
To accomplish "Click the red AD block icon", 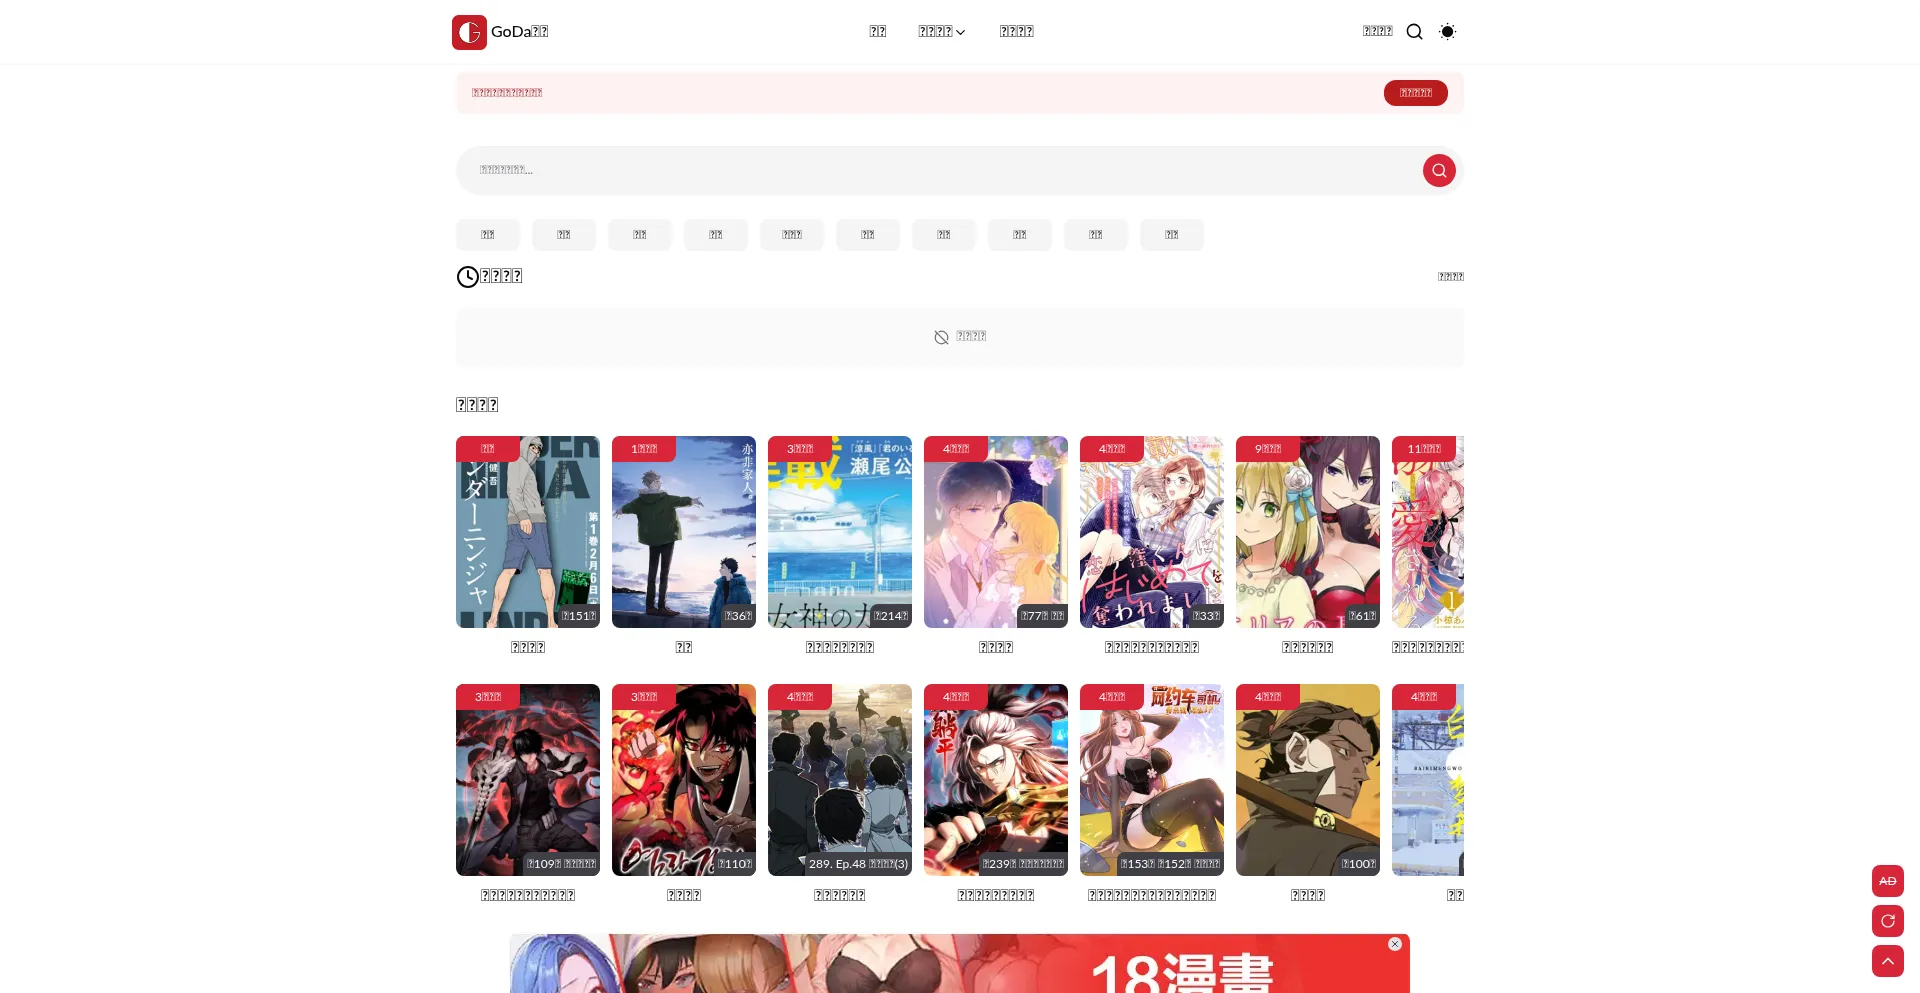I will click(x=1887, y=881).
